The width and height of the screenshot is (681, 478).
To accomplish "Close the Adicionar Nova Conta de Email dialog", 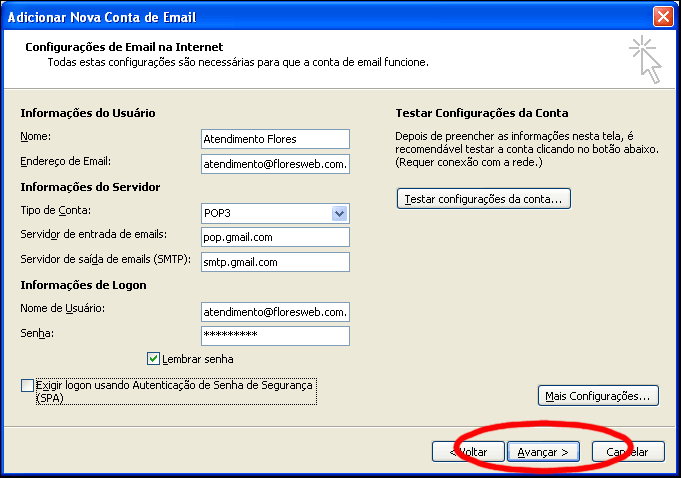I will (663, 17).
